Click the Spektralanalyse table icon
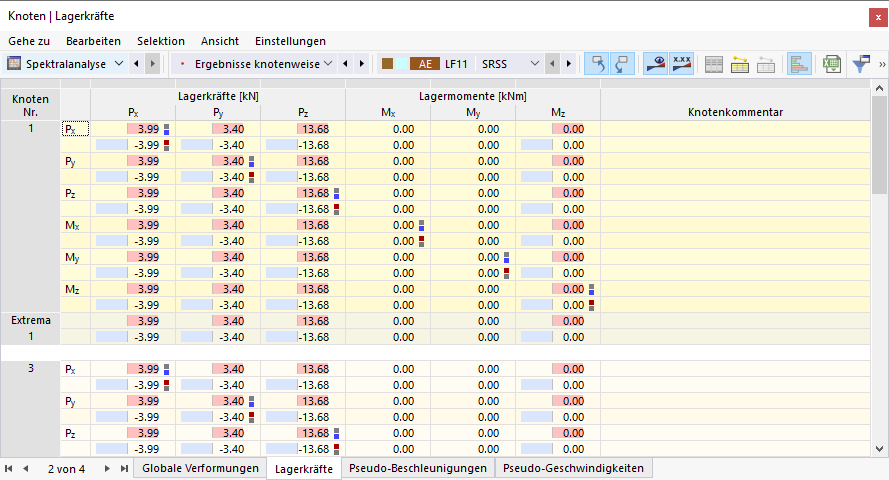 (14, 63)
